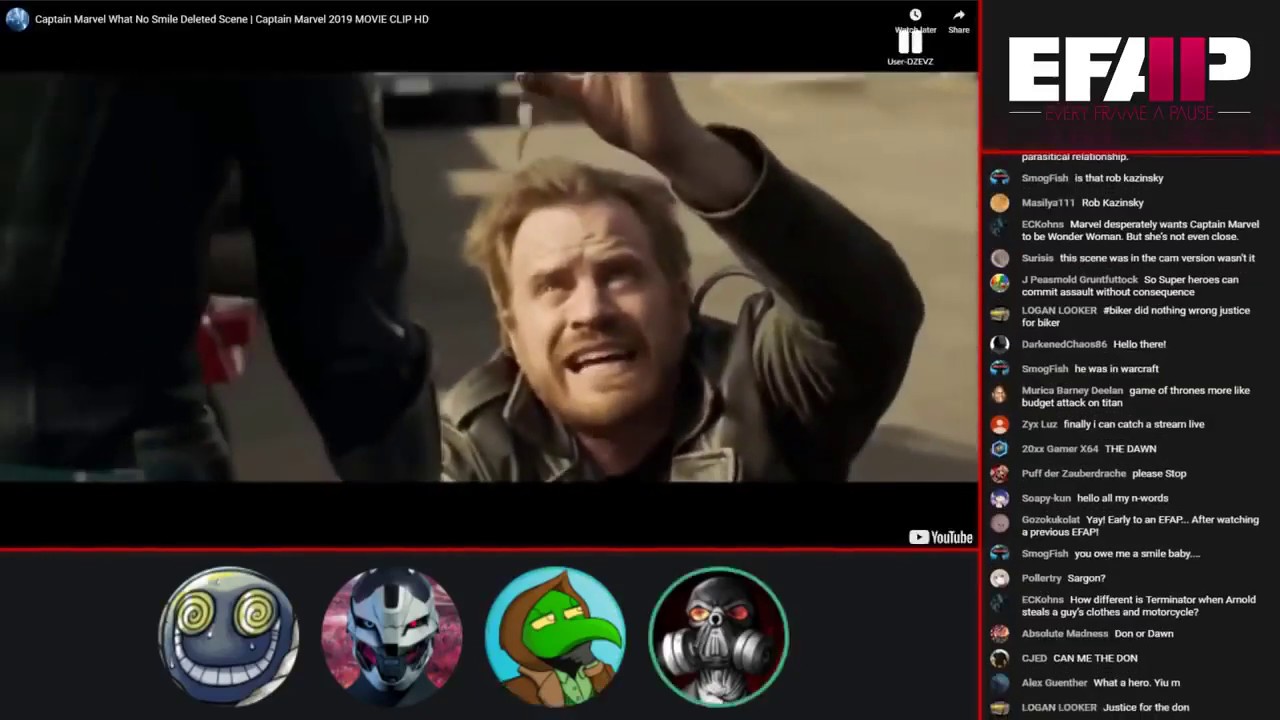Click the embedded Captain Marvel video frame

tap(489, 277)
